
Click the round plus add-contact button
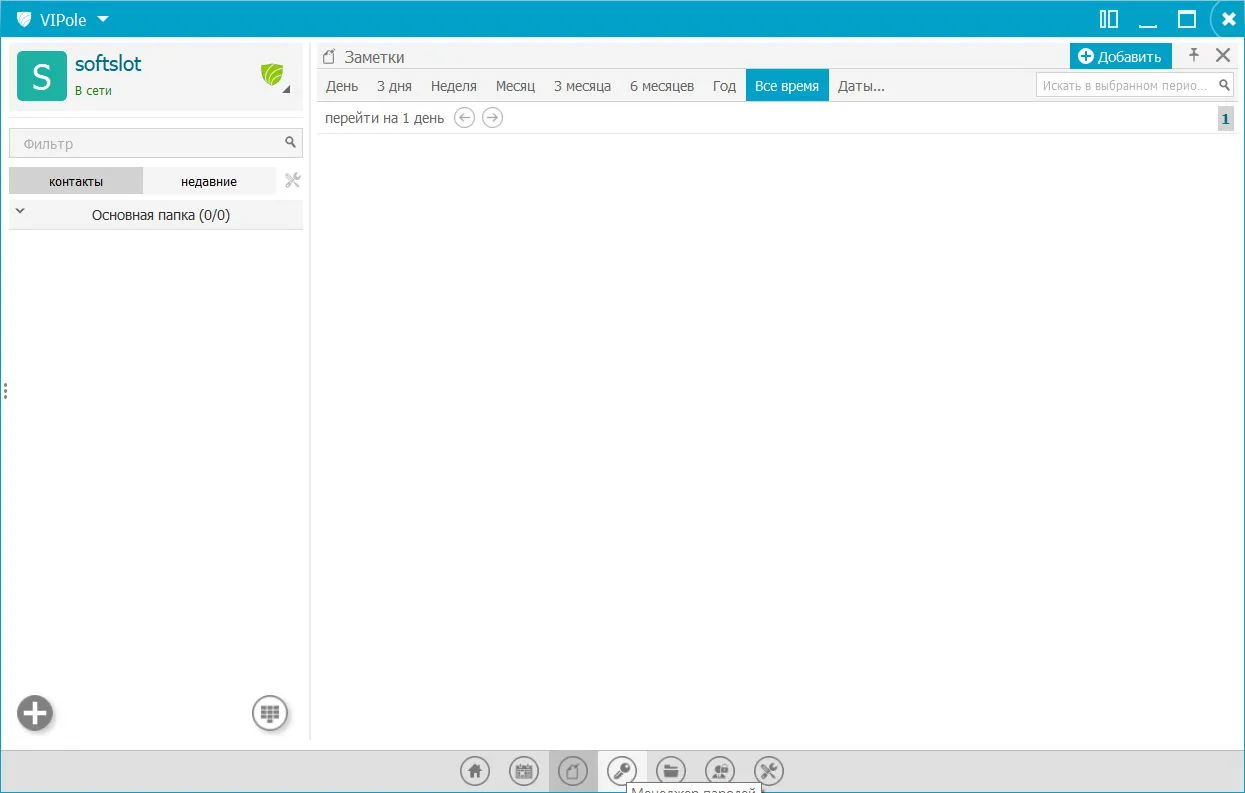point(35,713)
